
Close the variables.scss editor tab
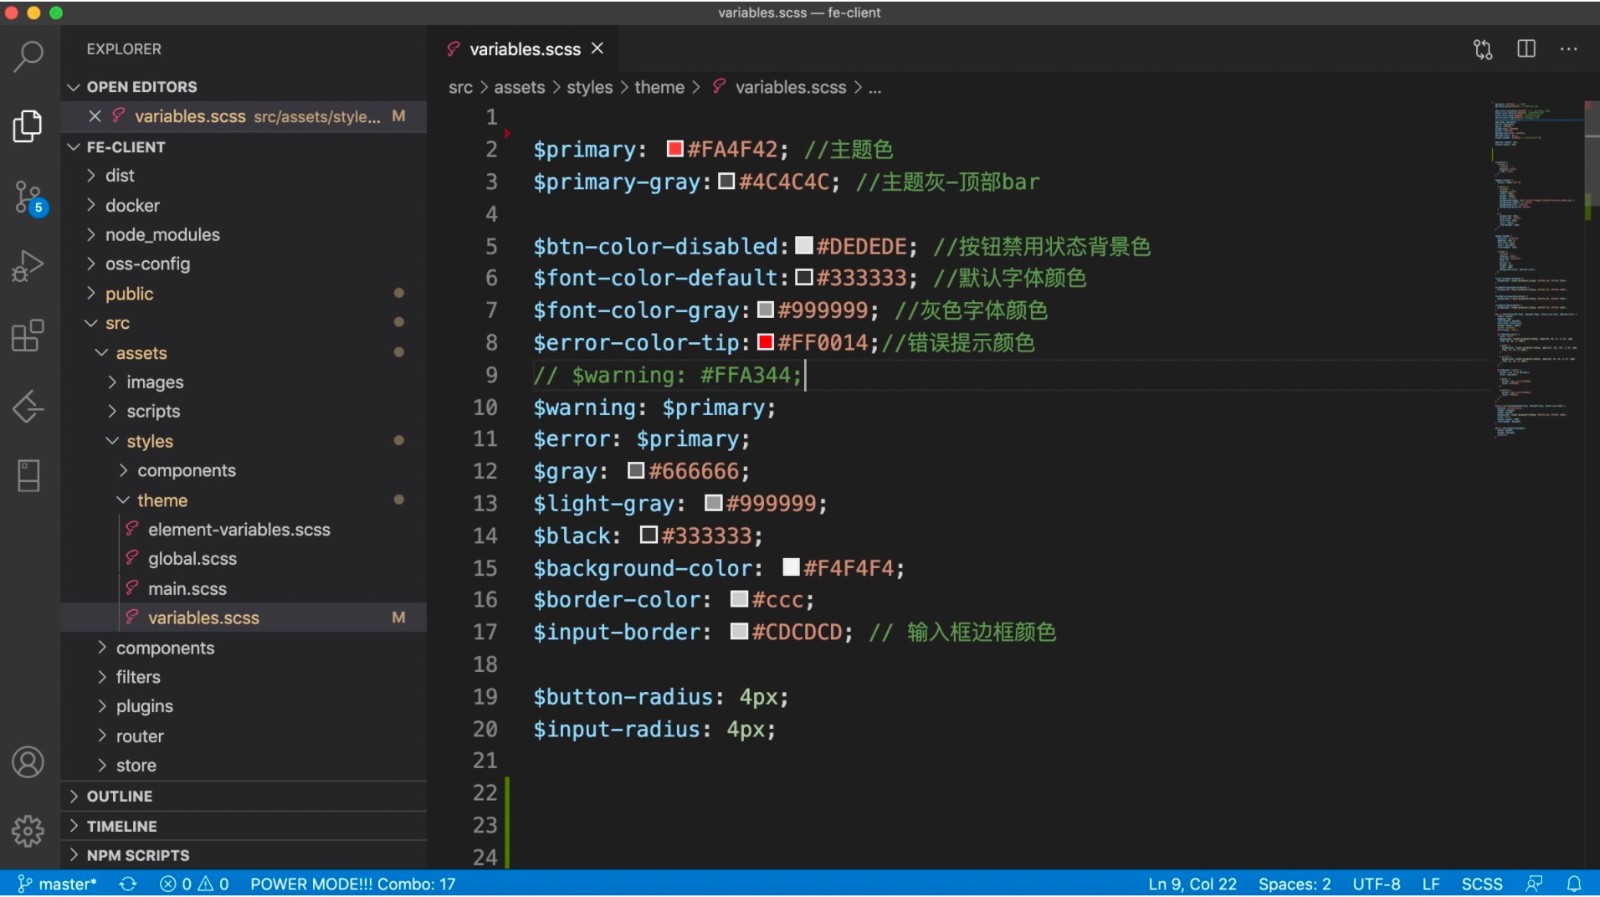(x=598, y=48)
